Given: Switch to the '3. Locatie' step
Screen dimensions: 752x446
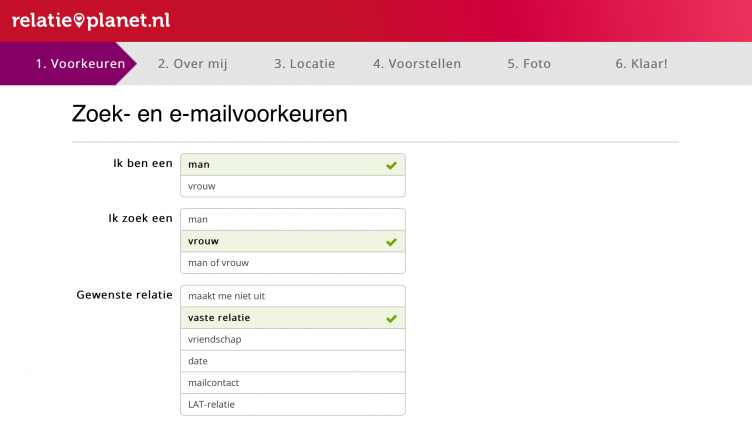Looking at the screenshot, I should point(305,64).
